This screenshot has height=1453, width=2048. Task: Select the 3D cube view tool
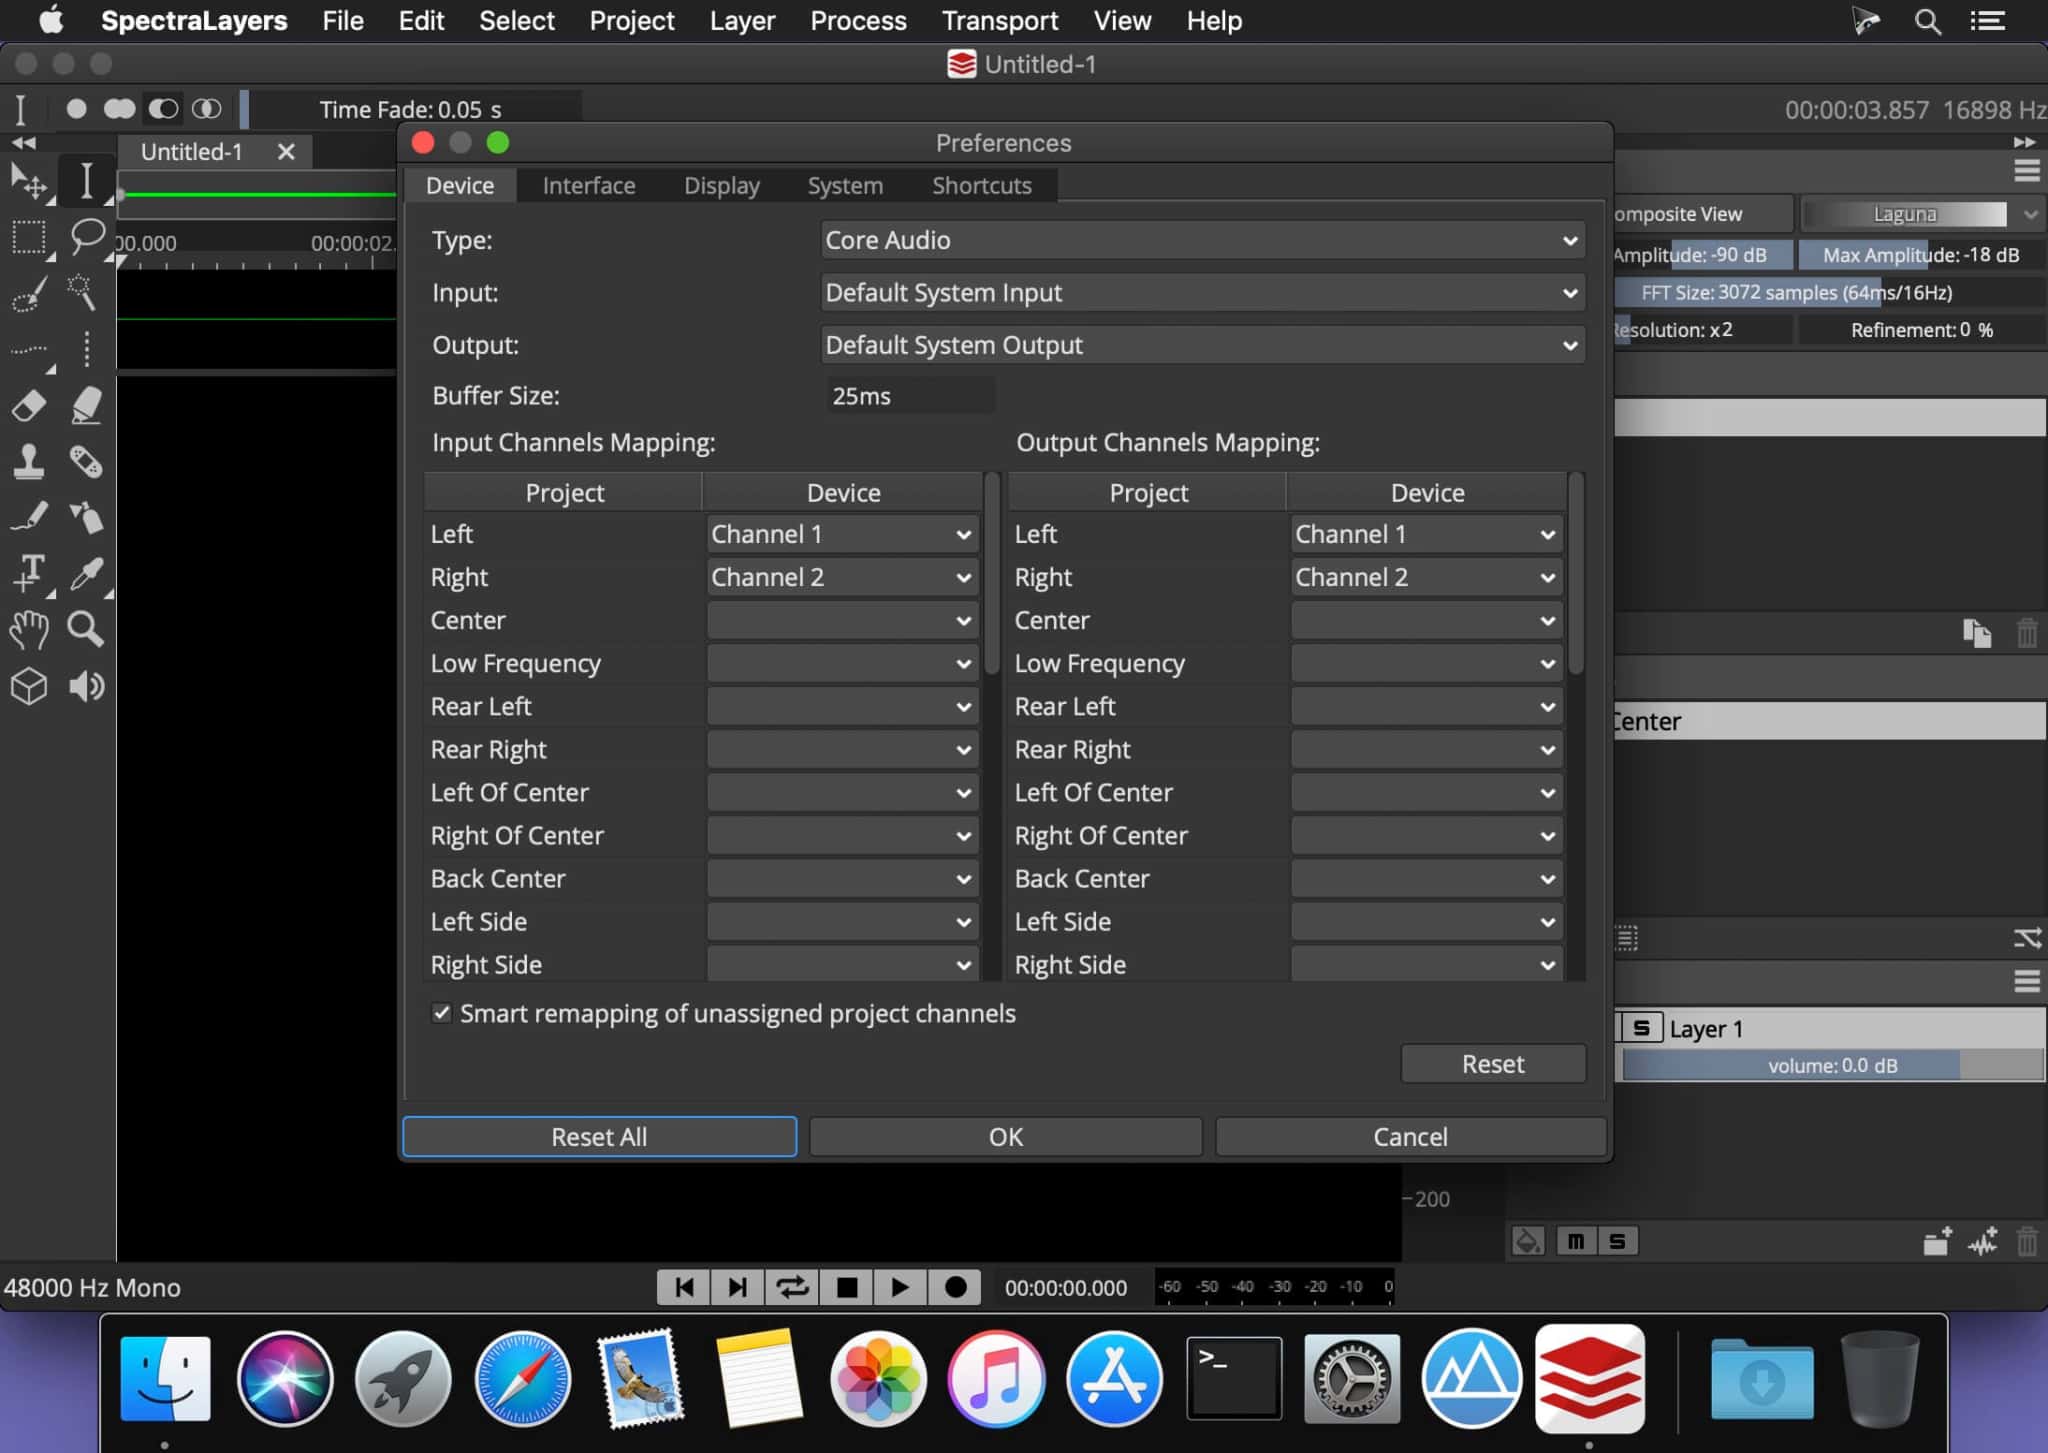tap(29, 686)
